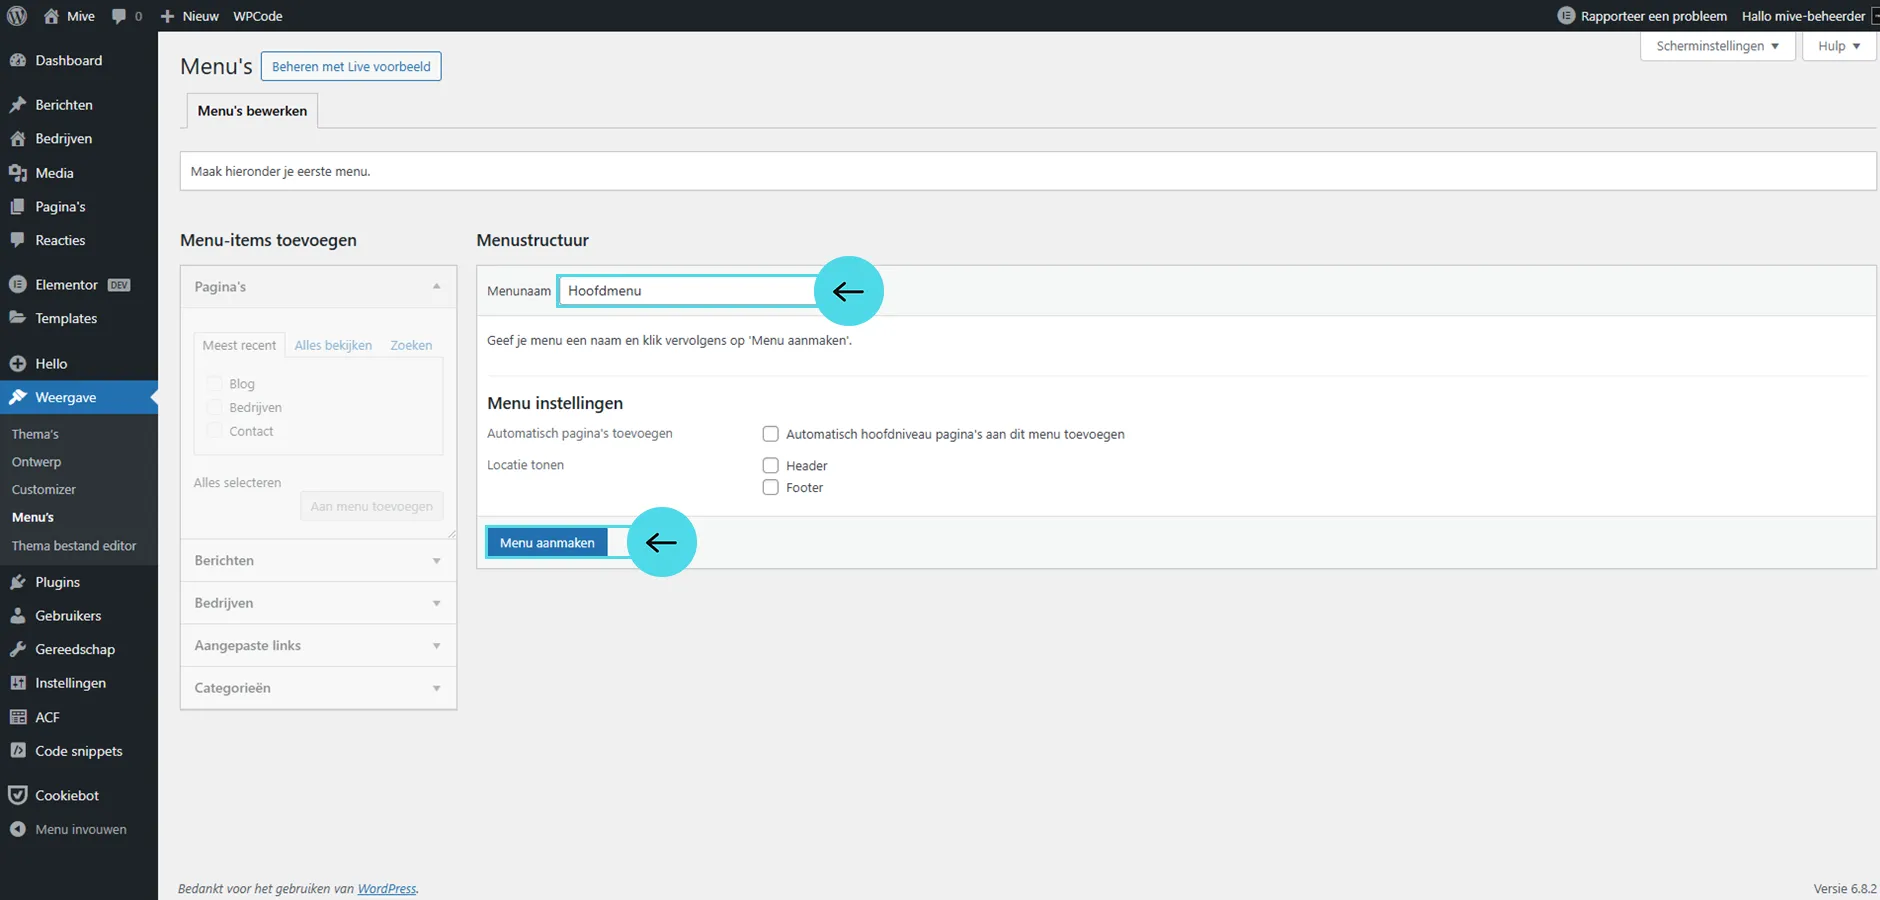Click Beheren met Live voorbeeld button
The image size is (1880, 900).
coord(351,67)
